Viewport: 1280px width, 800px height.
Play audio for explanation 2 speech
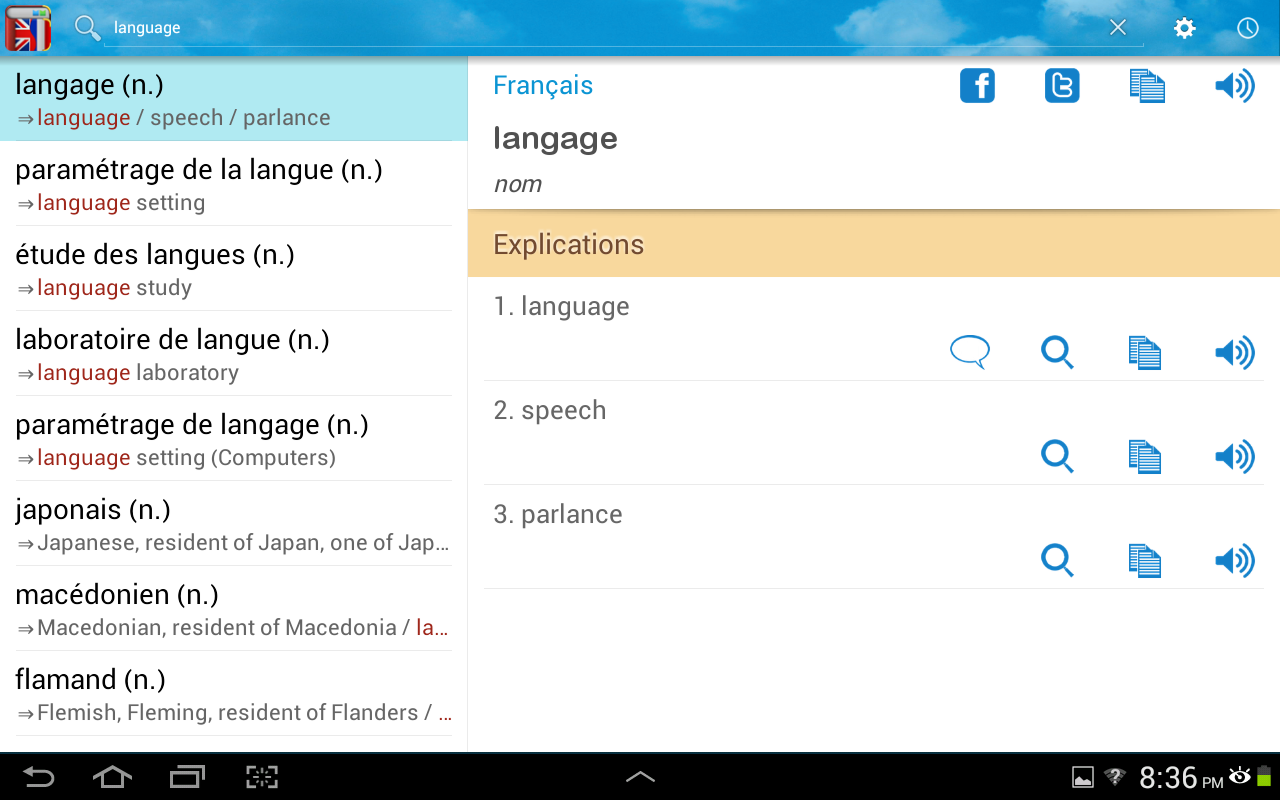1234,456
